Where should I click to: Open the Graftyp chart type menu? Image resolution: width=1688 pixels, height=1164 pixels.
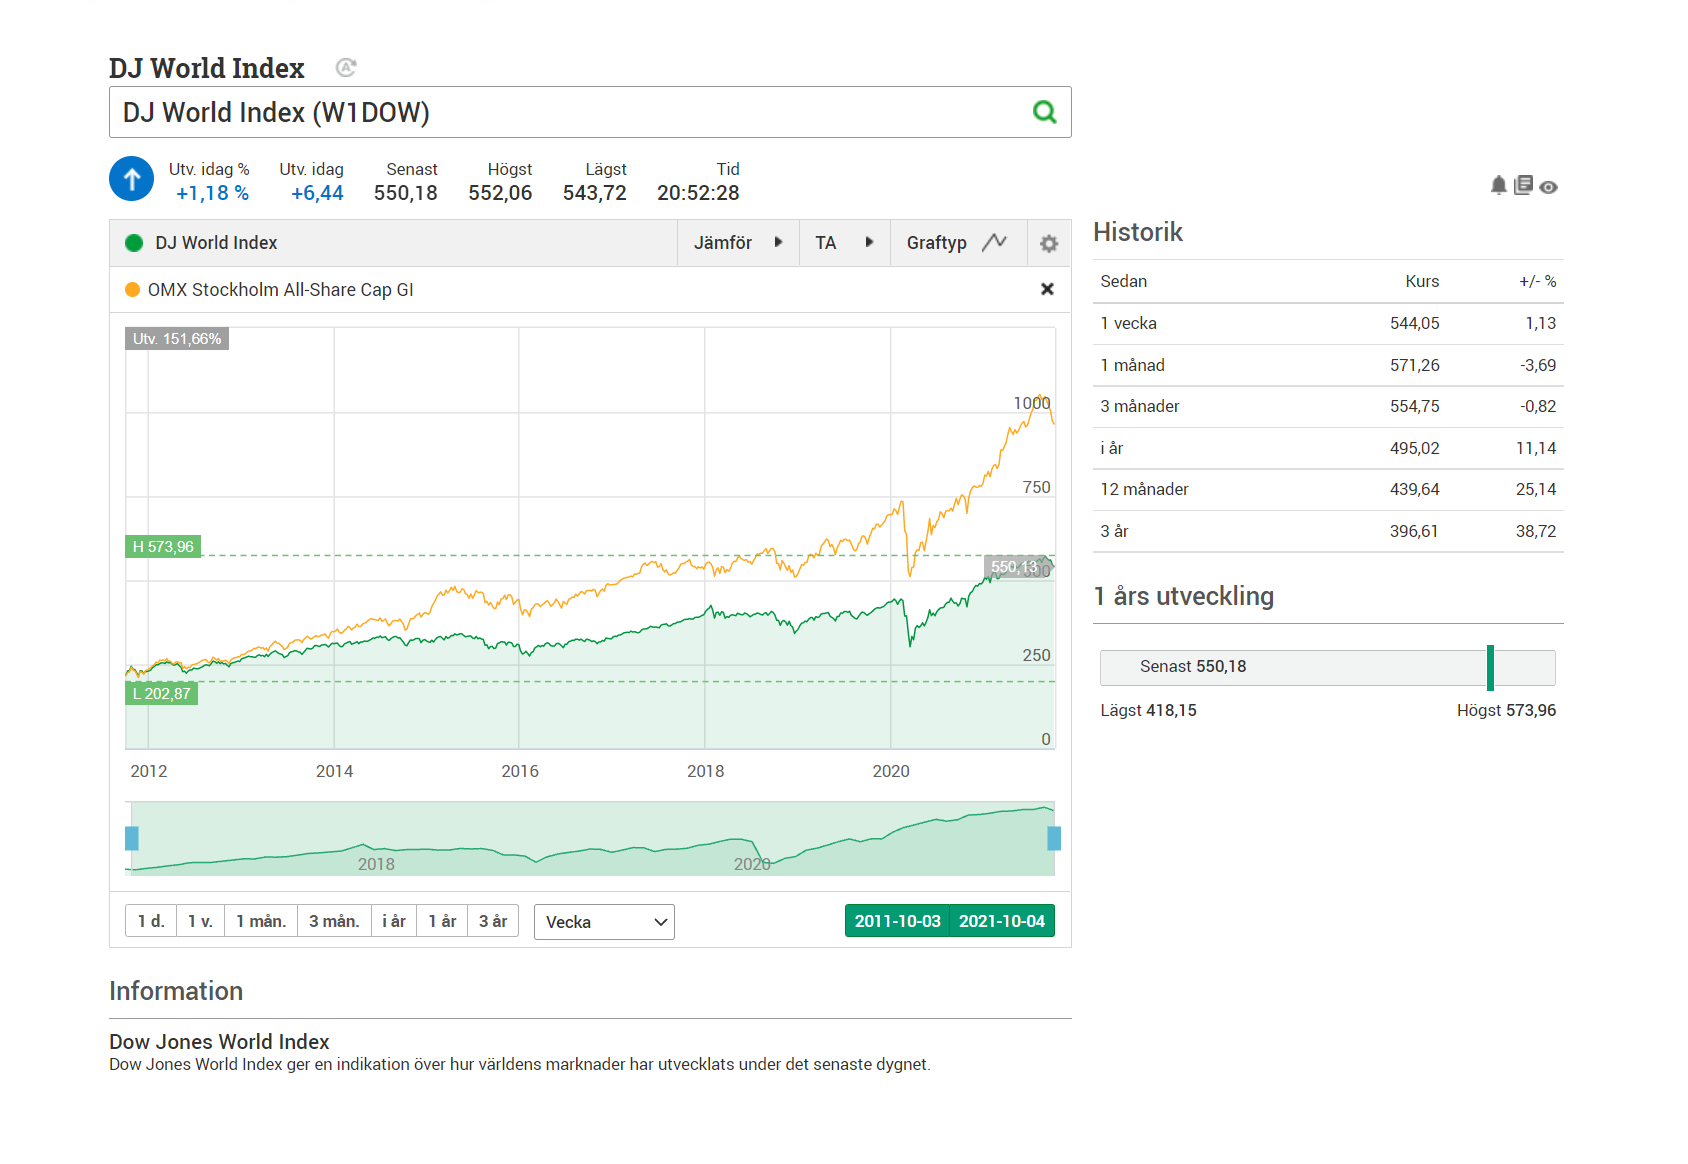(x=956, y=243)
